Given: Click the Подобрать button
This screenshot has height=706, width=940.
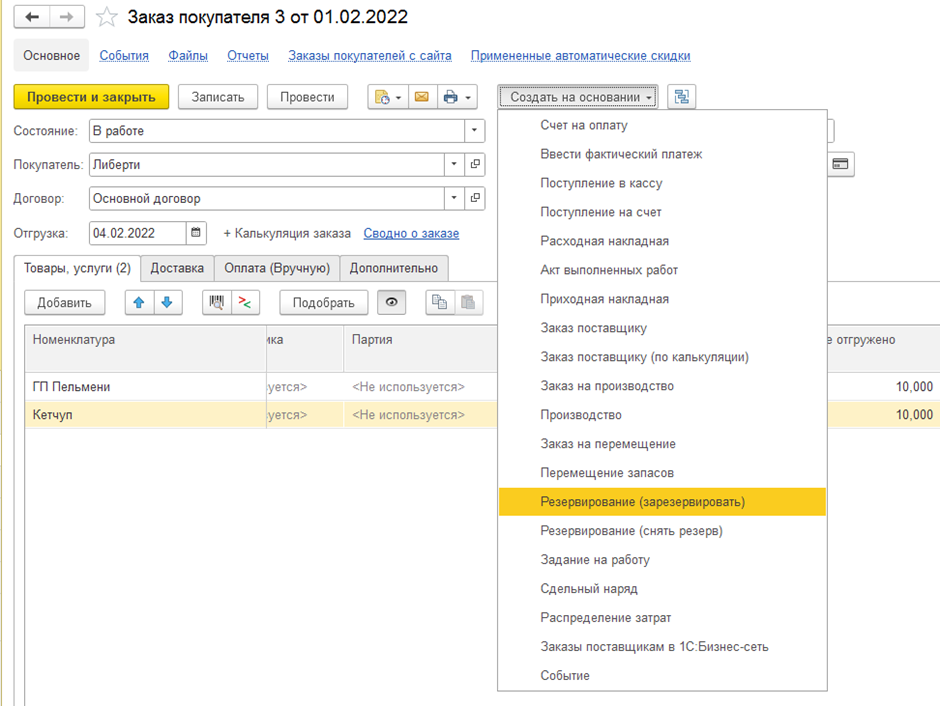Looking at the screenshot, I should point(324,303).
